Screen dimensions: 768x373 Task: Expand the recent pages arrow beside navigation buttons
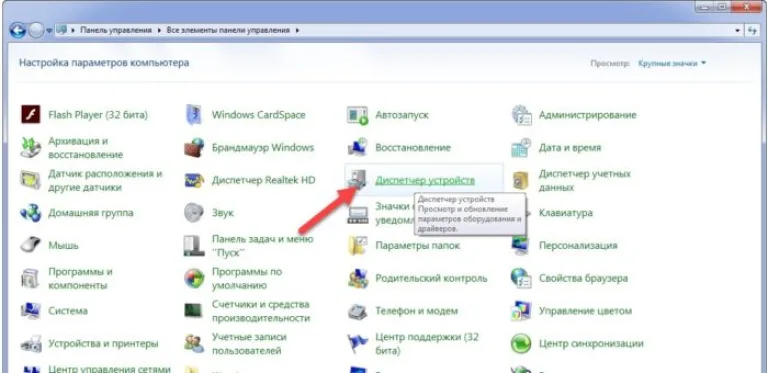(49, 30)
